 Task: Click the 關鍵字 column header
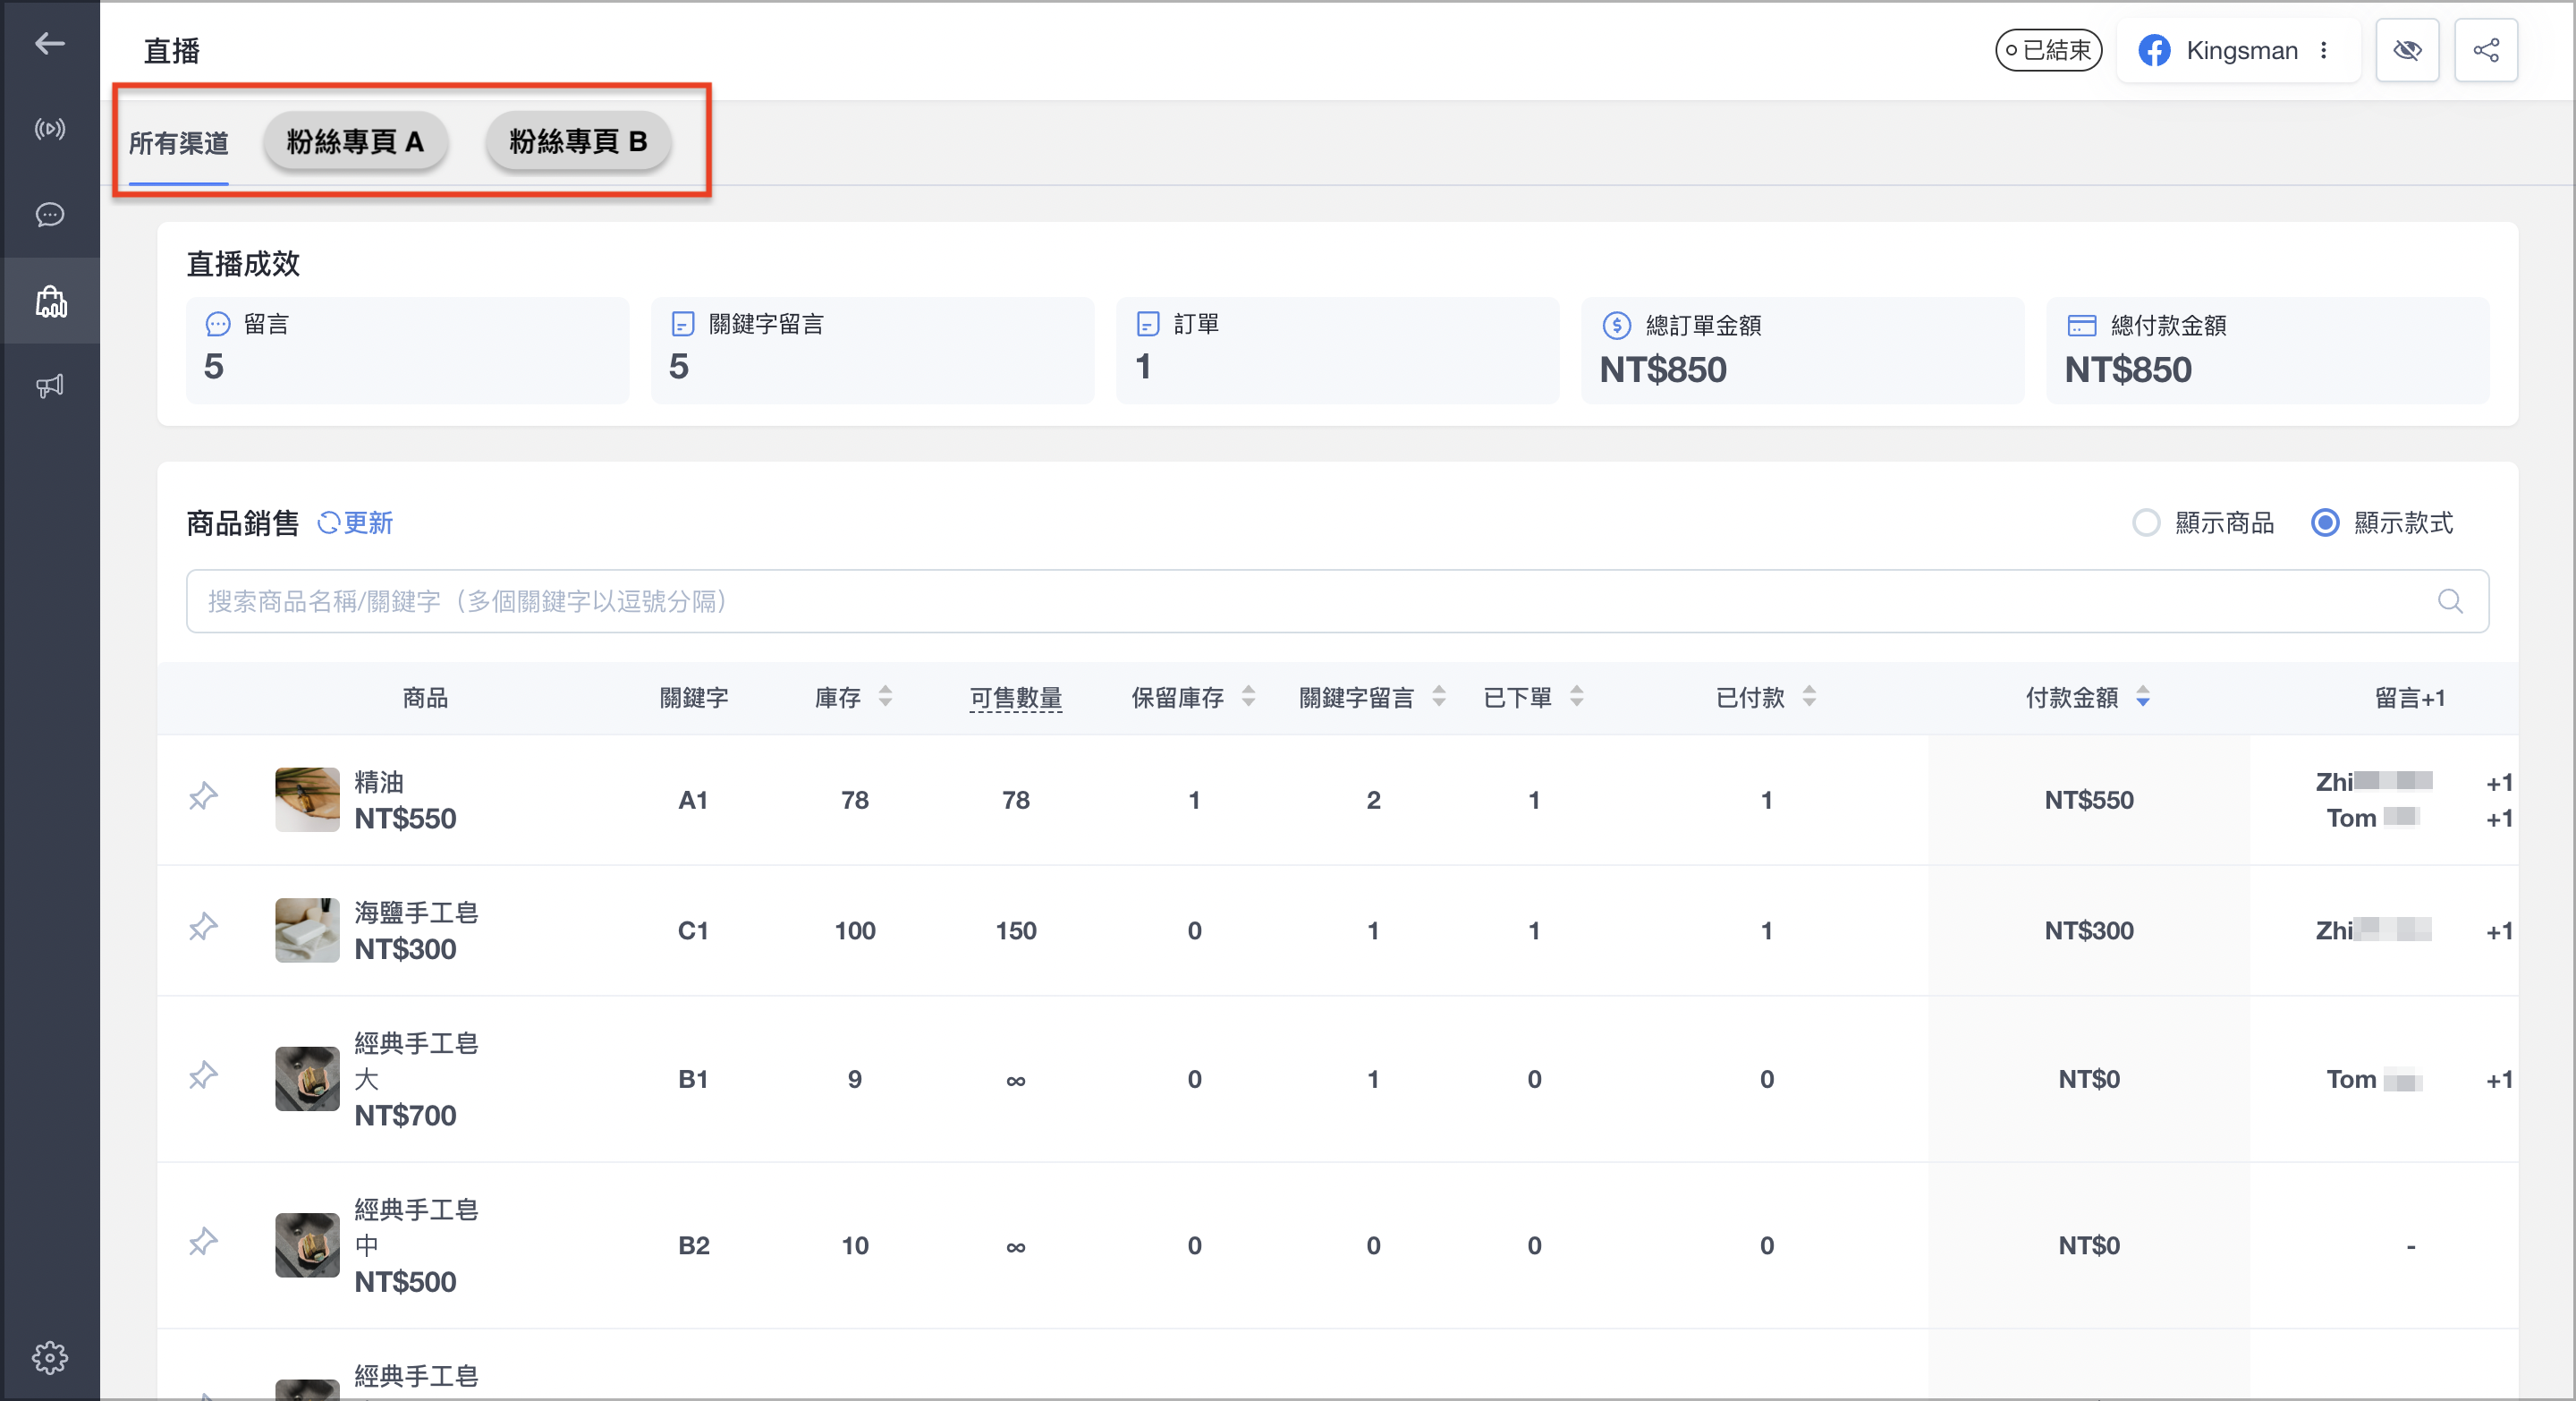(693, 698)
